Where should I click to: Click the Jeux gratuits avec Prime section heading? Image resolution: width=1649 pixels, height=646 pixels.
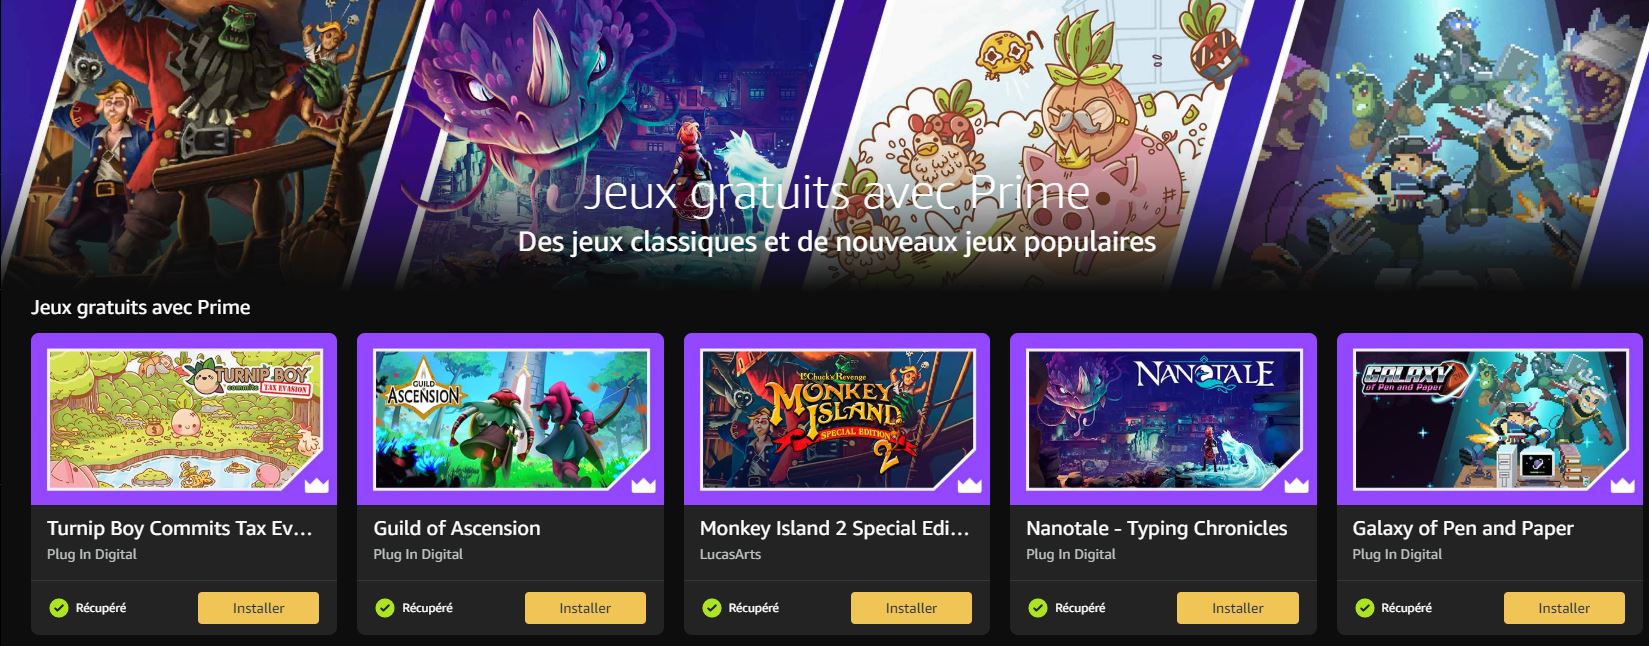tap(141, 307)
